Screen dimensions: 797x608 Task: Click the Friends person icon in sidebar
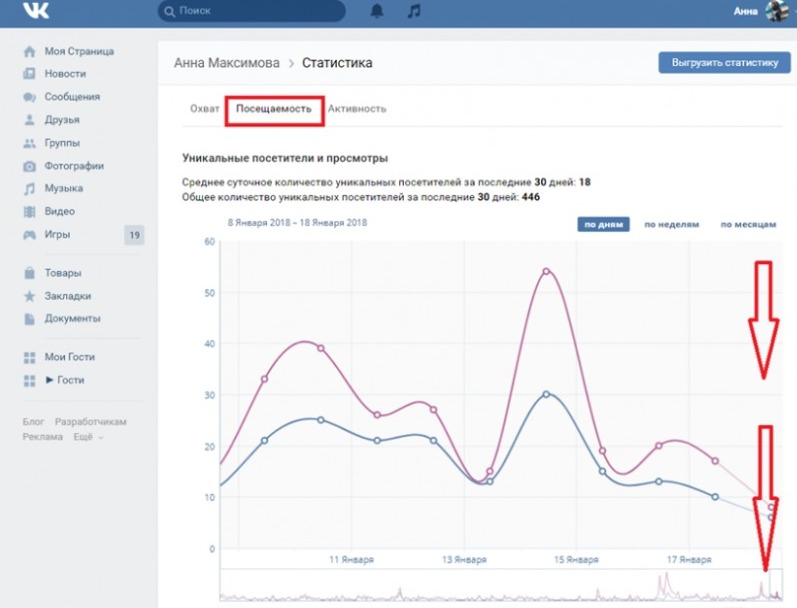click(x=30, y=120)
